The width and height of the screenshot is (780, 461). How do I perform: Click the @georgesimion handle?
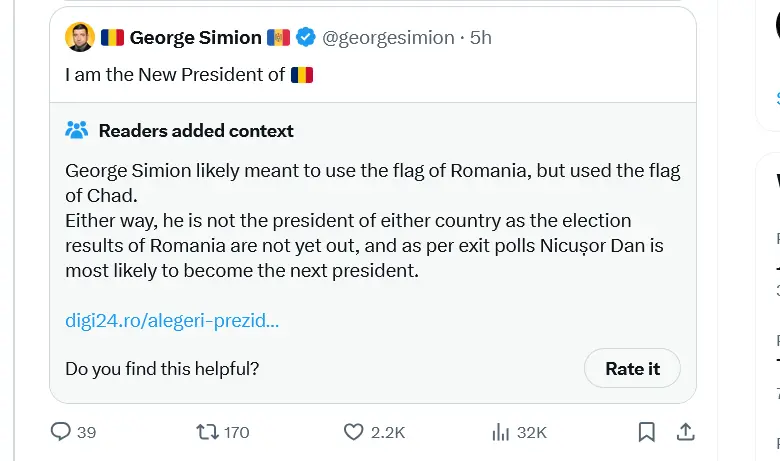click(389, 38)
